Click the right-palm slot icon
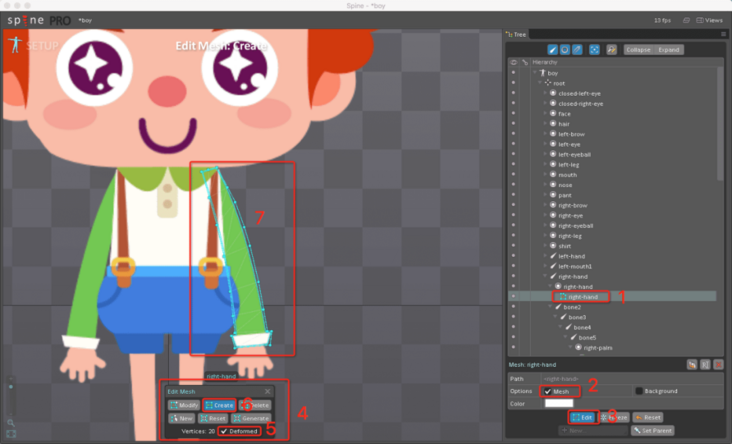 (578, 347)
